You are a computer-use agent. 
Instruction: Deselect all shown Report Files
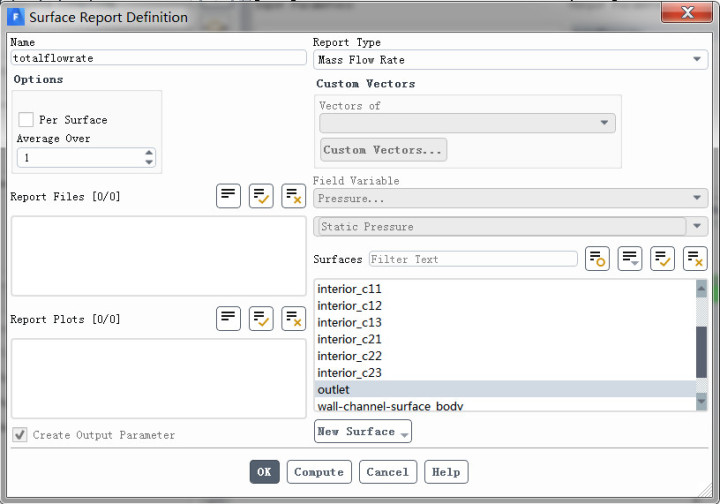coord(293,196)
